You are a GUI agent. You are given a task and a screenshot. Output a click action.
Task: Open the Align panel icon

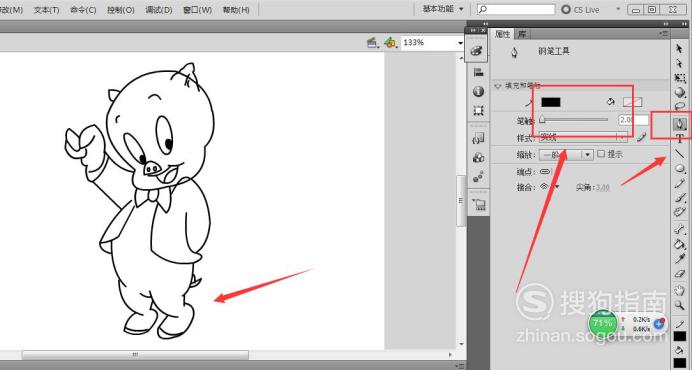(478, 72)
